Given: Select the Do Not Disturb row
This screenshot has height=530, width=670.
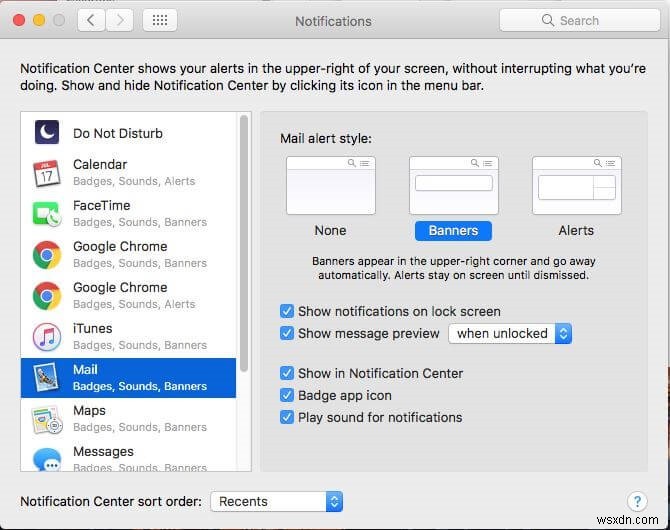Looking at the screenshot, I should [x=128, y=133].
